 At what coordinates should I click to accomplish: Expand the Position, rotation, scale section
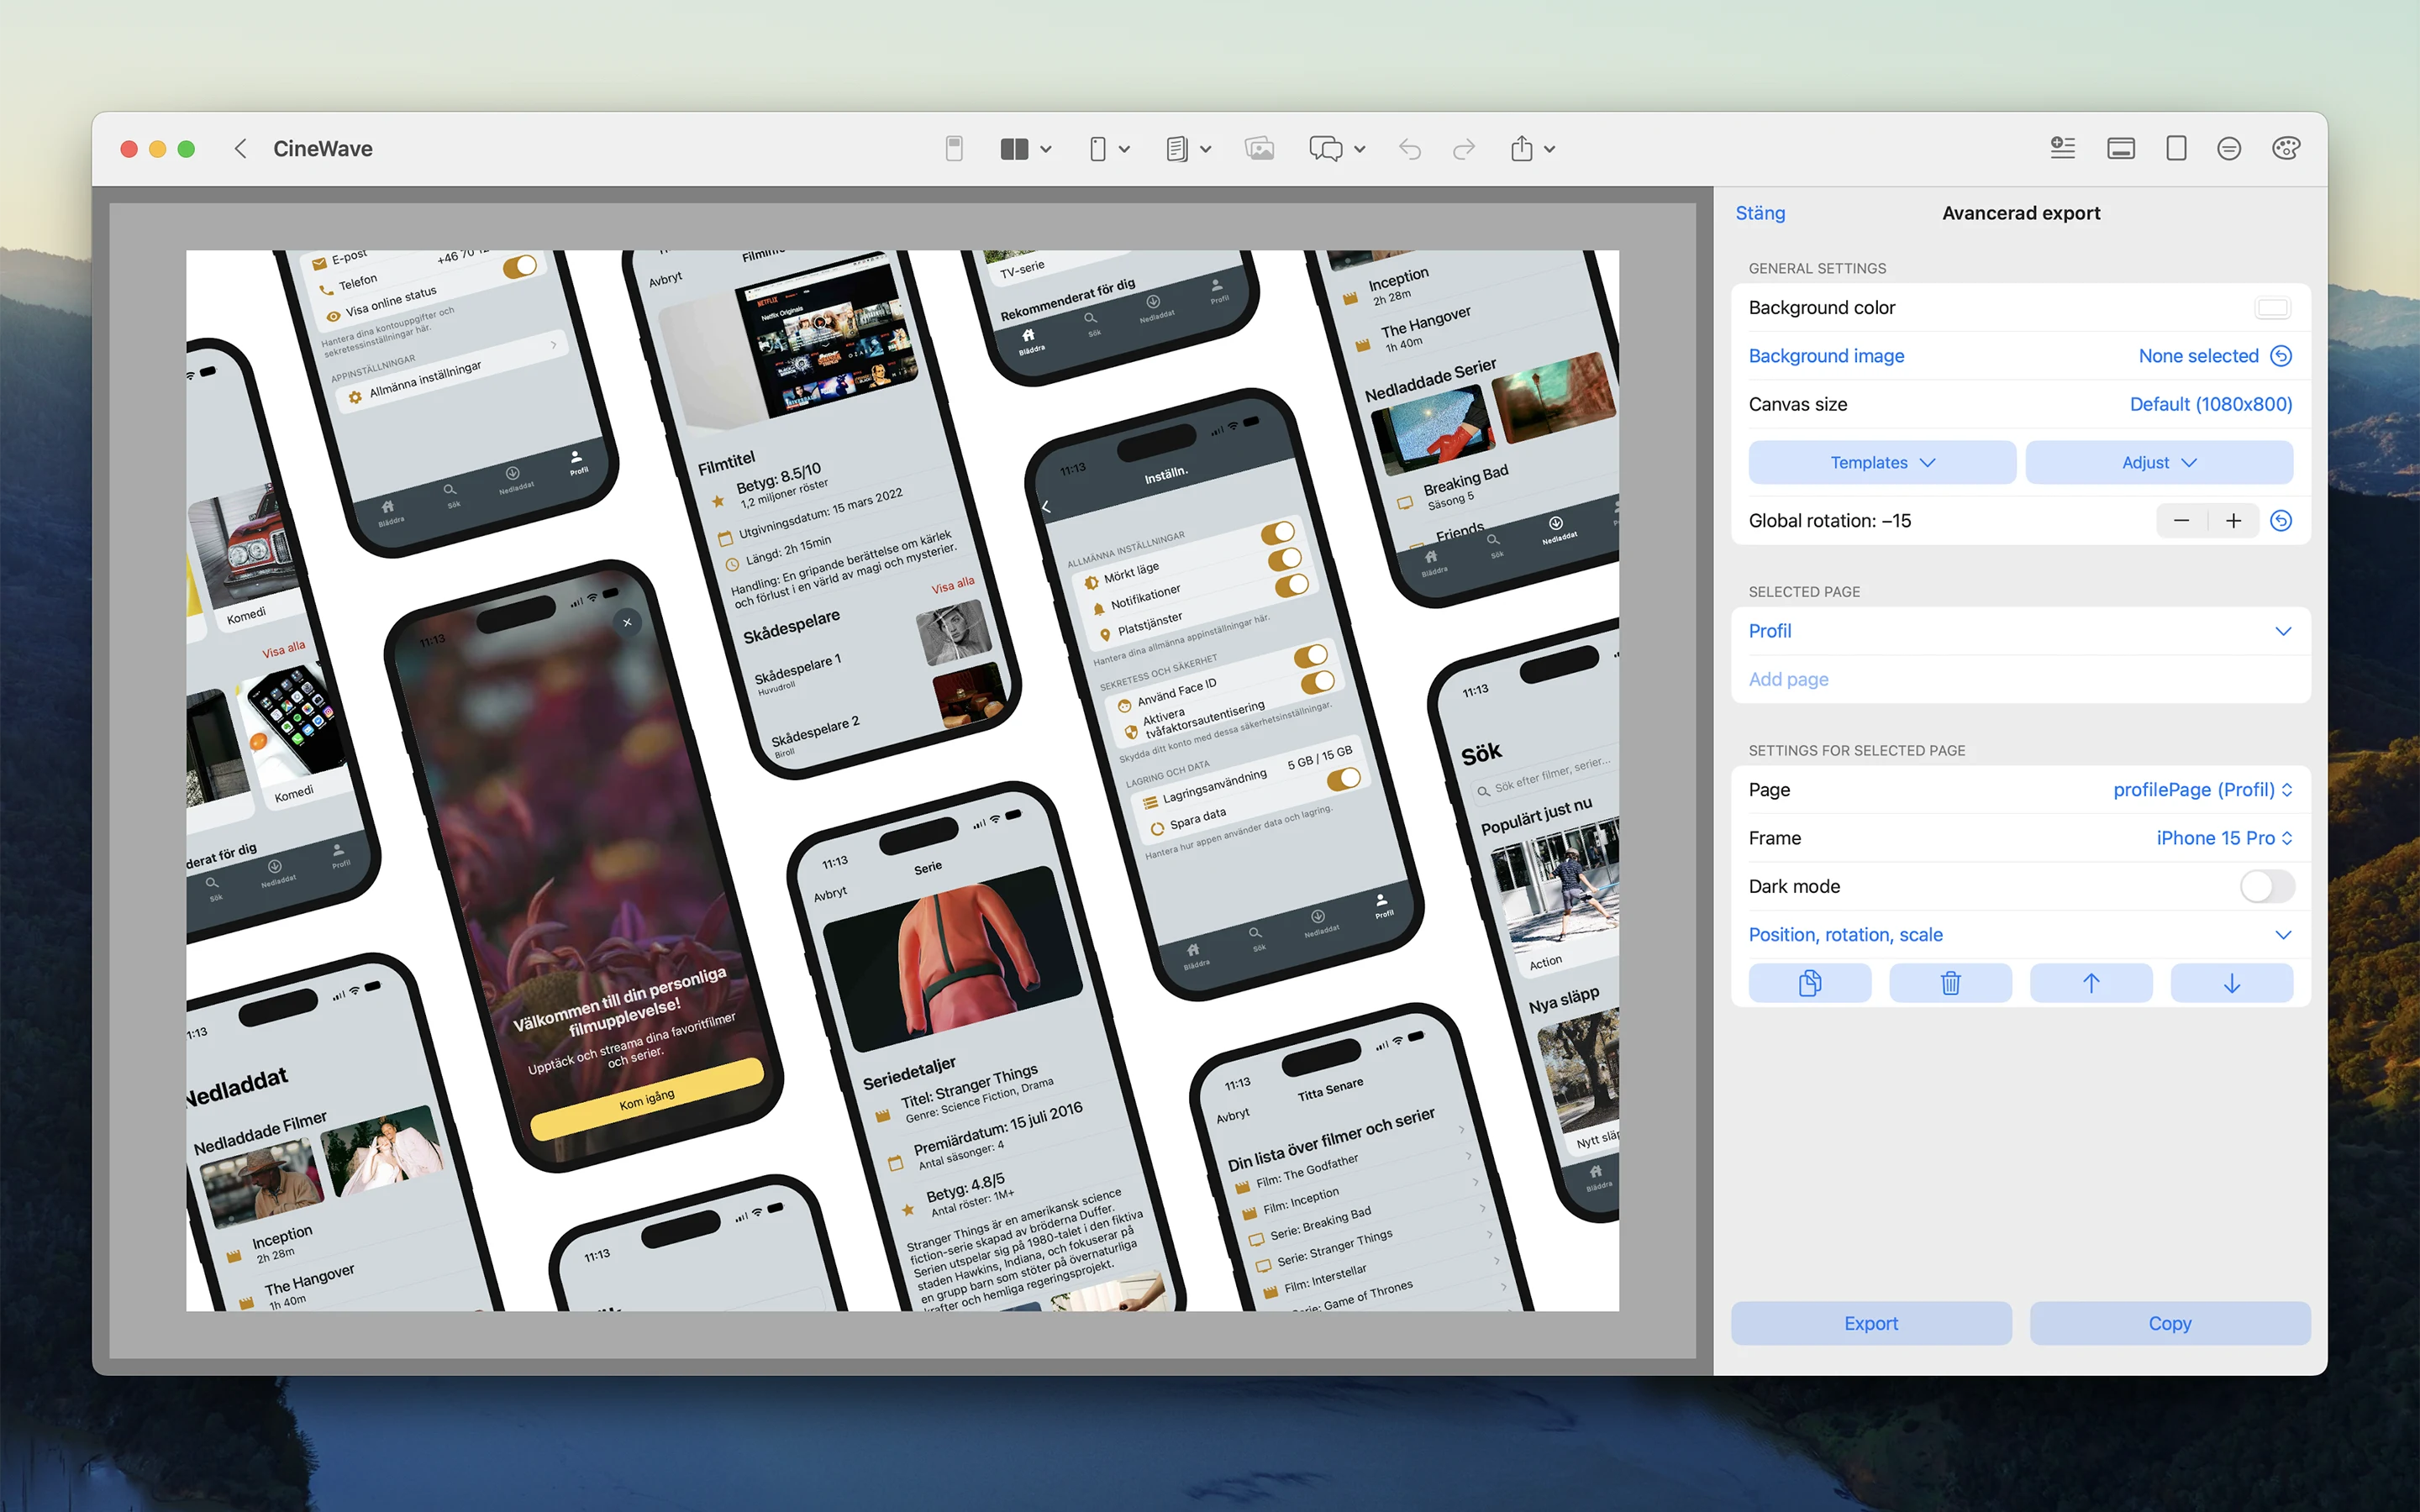[x=2283, y=934]
